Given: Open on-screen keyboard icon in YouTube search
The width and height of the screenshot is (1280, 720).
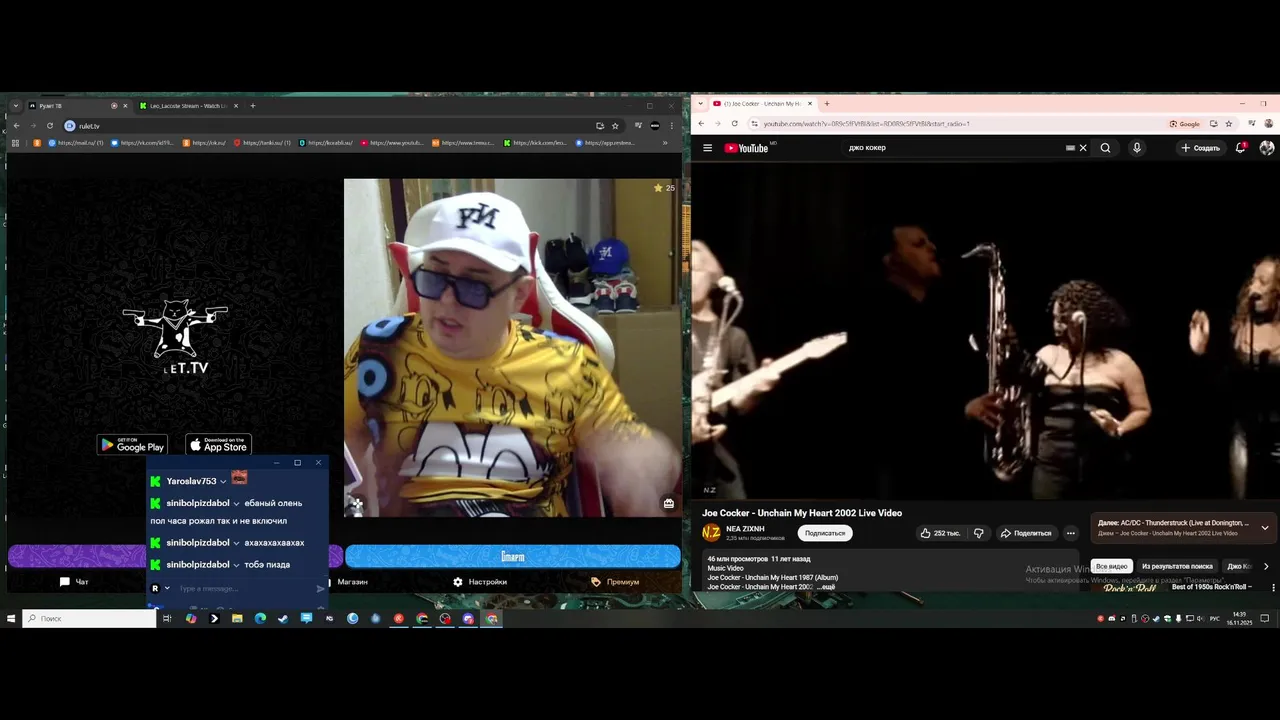Looking at the screenshot, I should (1070, 148).
